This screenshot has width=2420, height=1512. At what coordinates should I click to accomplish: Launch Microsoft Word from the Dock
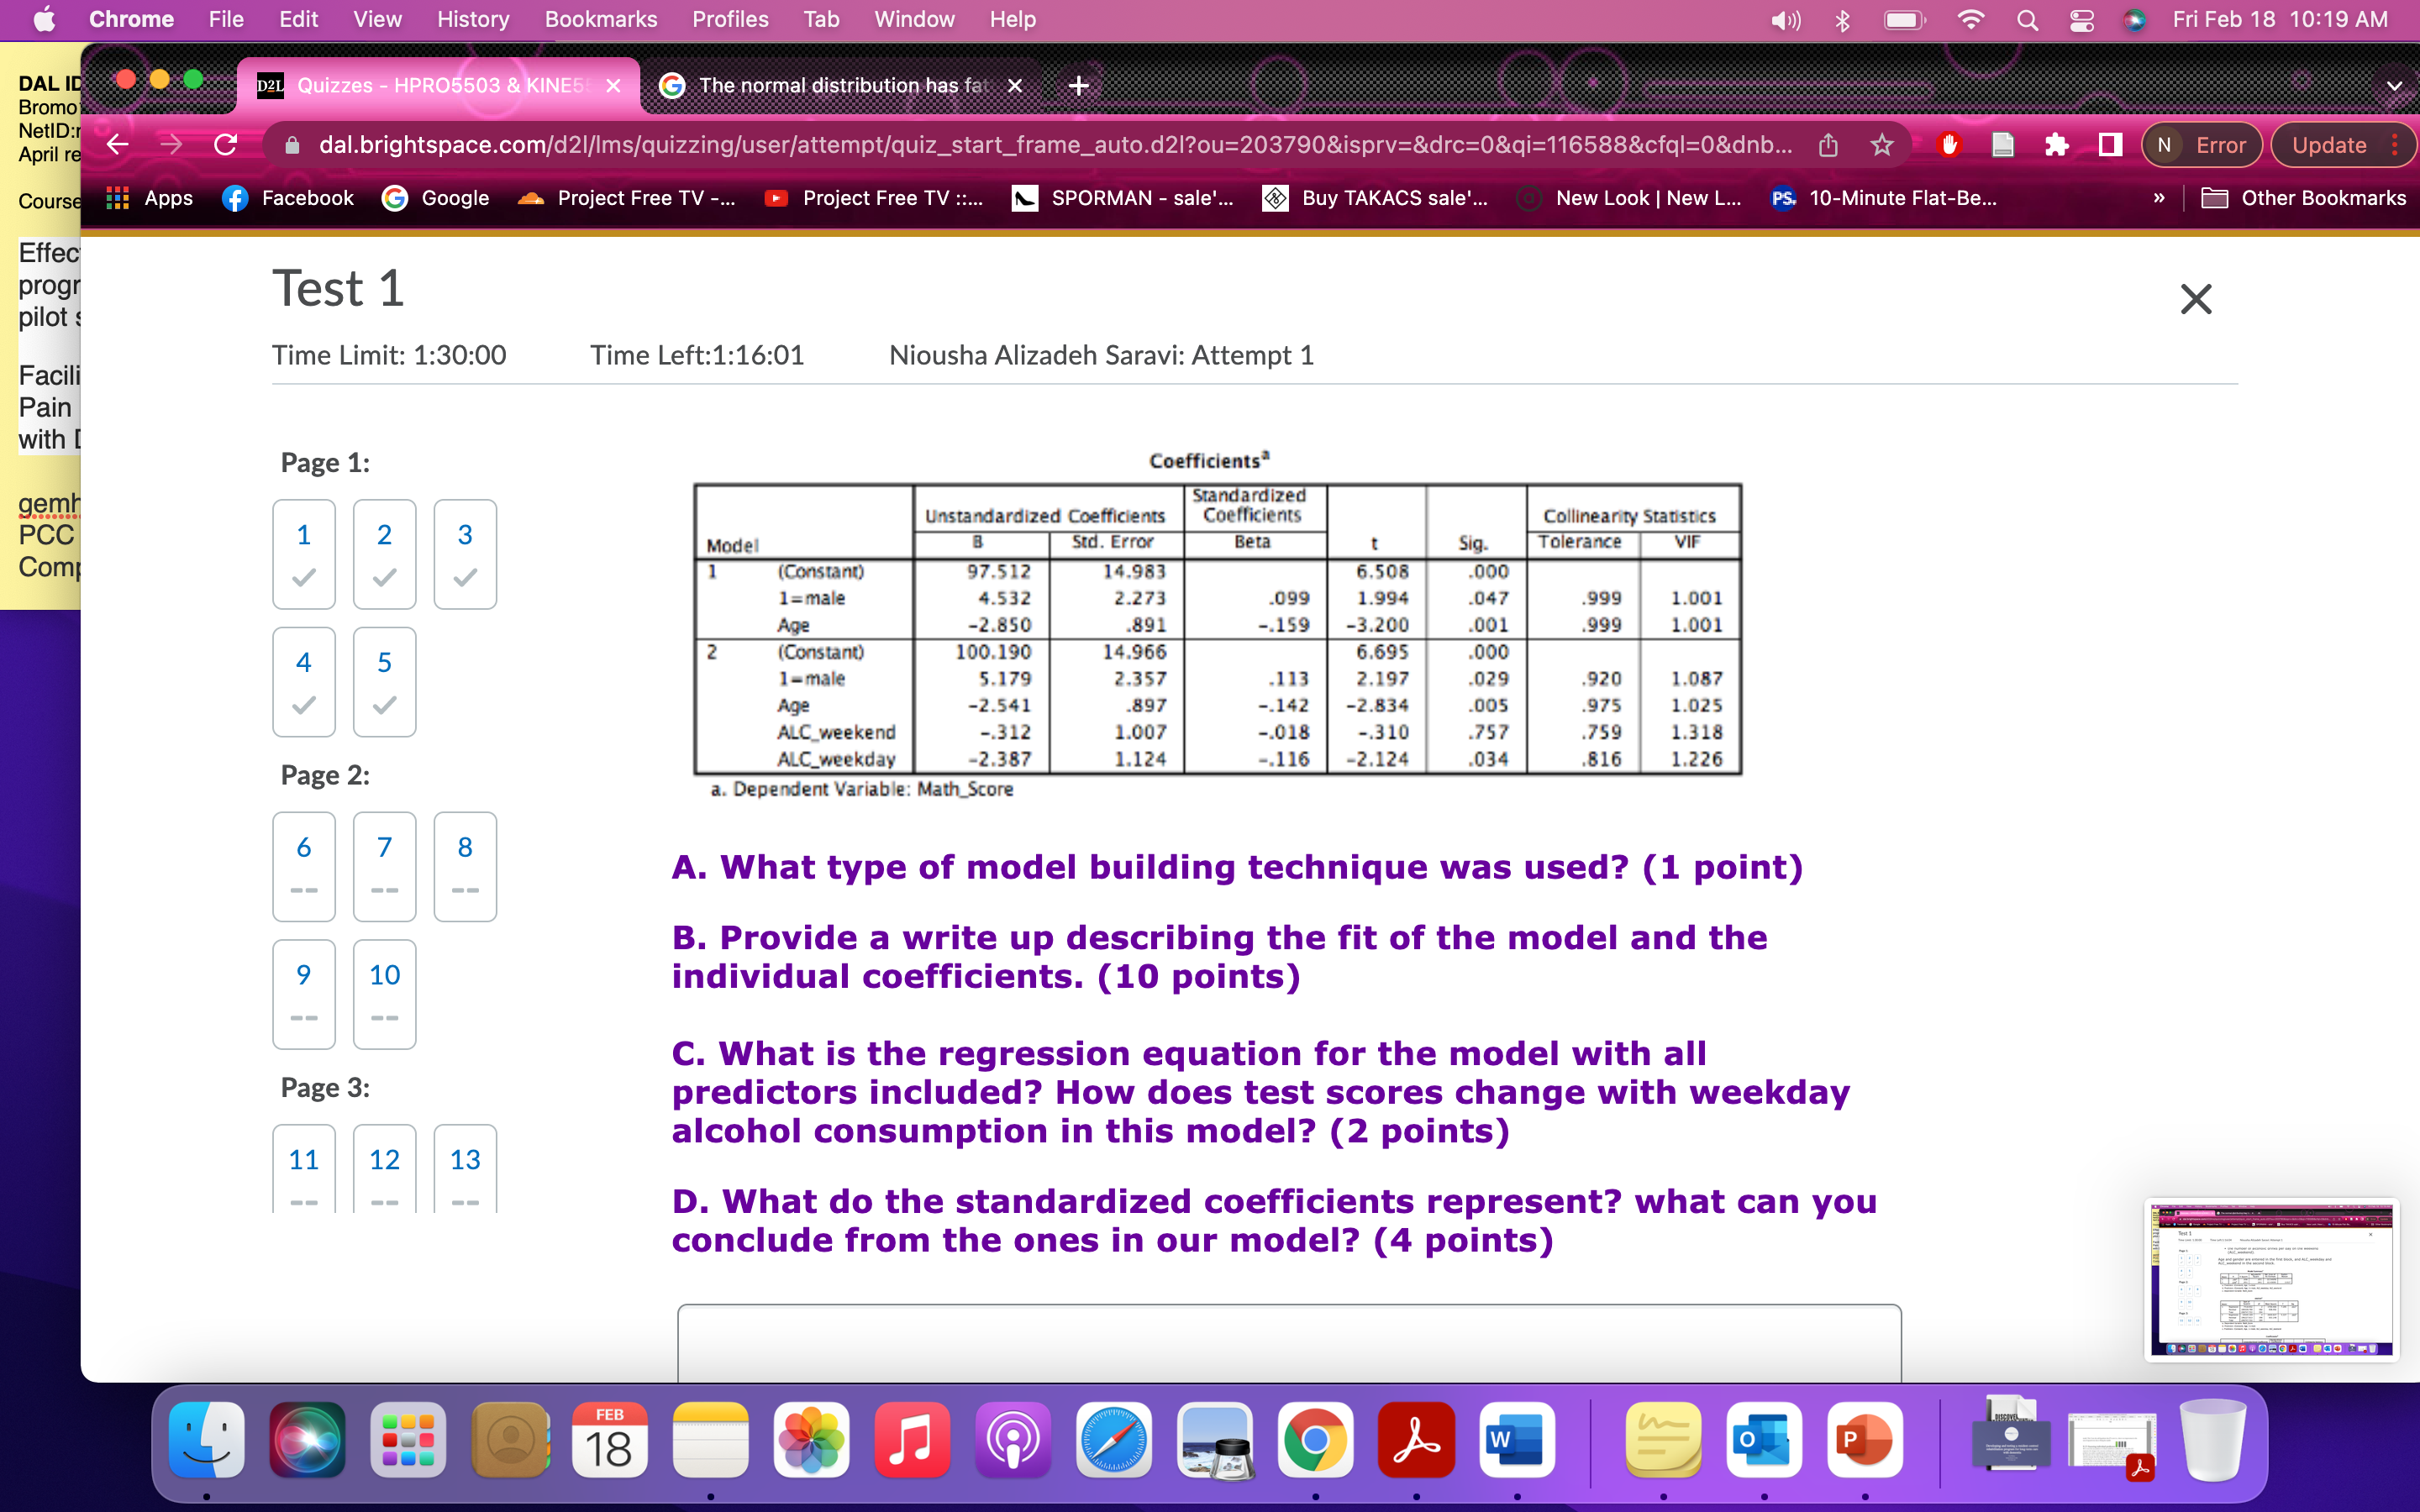pyautogui.click(x=1516, y=1440)
